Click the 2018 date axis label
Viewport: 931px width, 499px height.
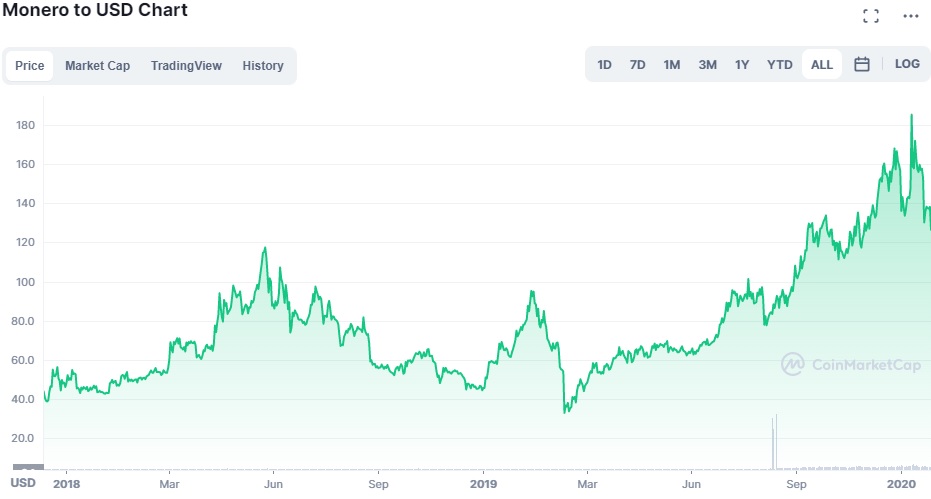coord(66,484)
